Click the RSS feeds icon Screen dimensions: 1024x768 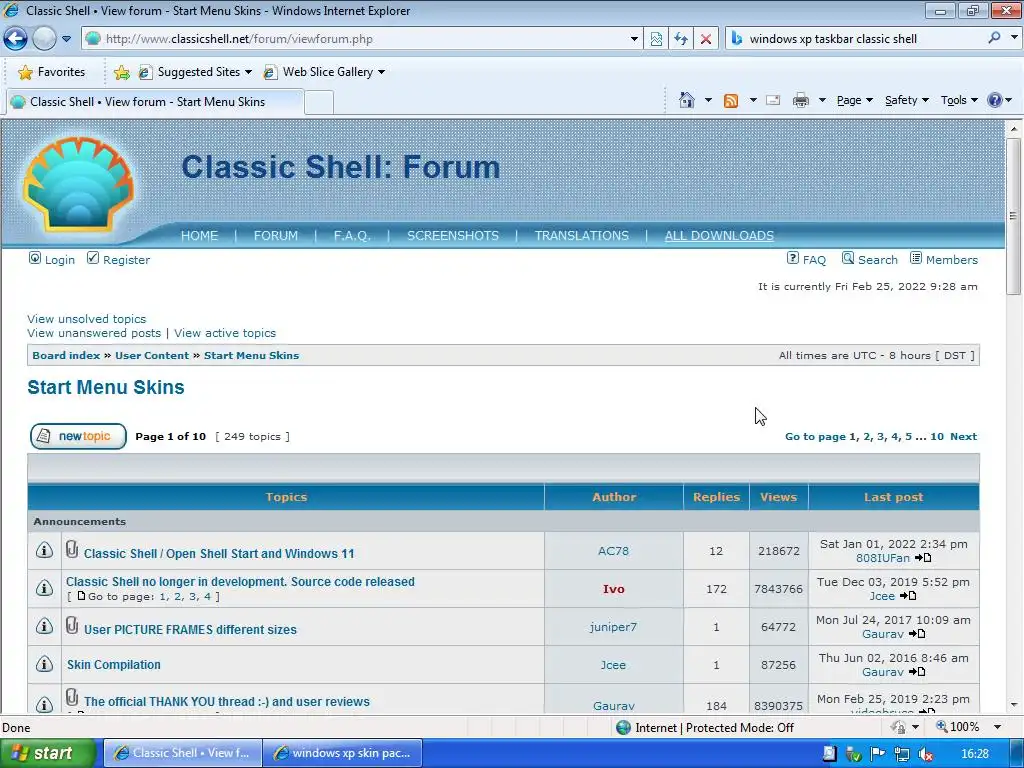pos(731,100)
